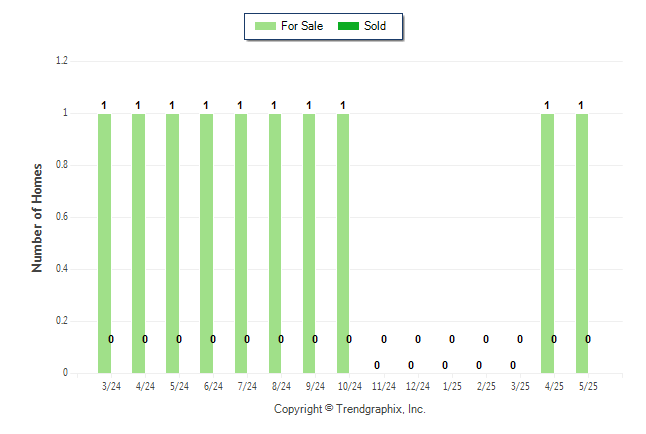This screenshot has width=646, height=434.
Task: Click the 6/24 For Sale bar
Action: pyautogui.click(x=206, y=244)
